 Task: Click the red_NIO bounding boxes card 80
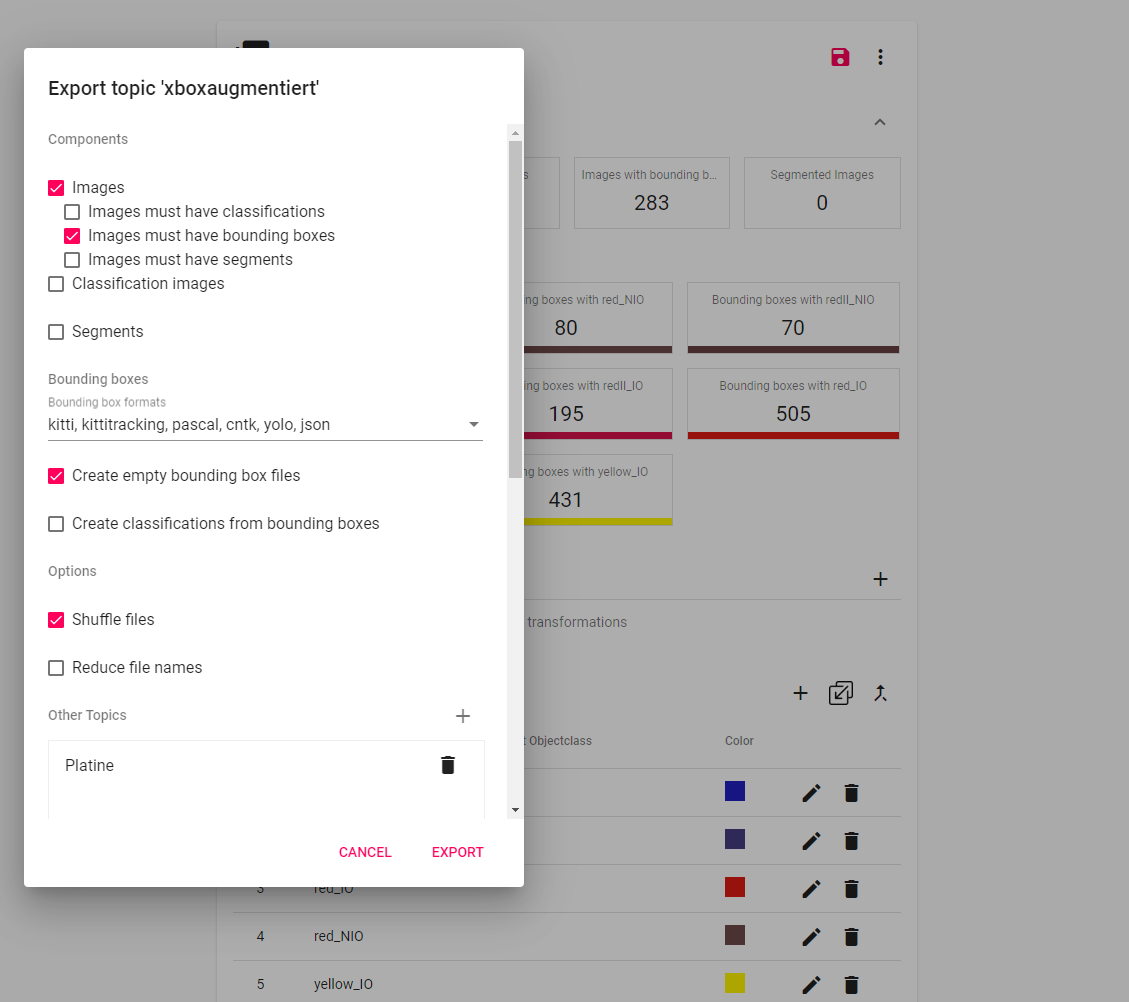pos(598,317)
